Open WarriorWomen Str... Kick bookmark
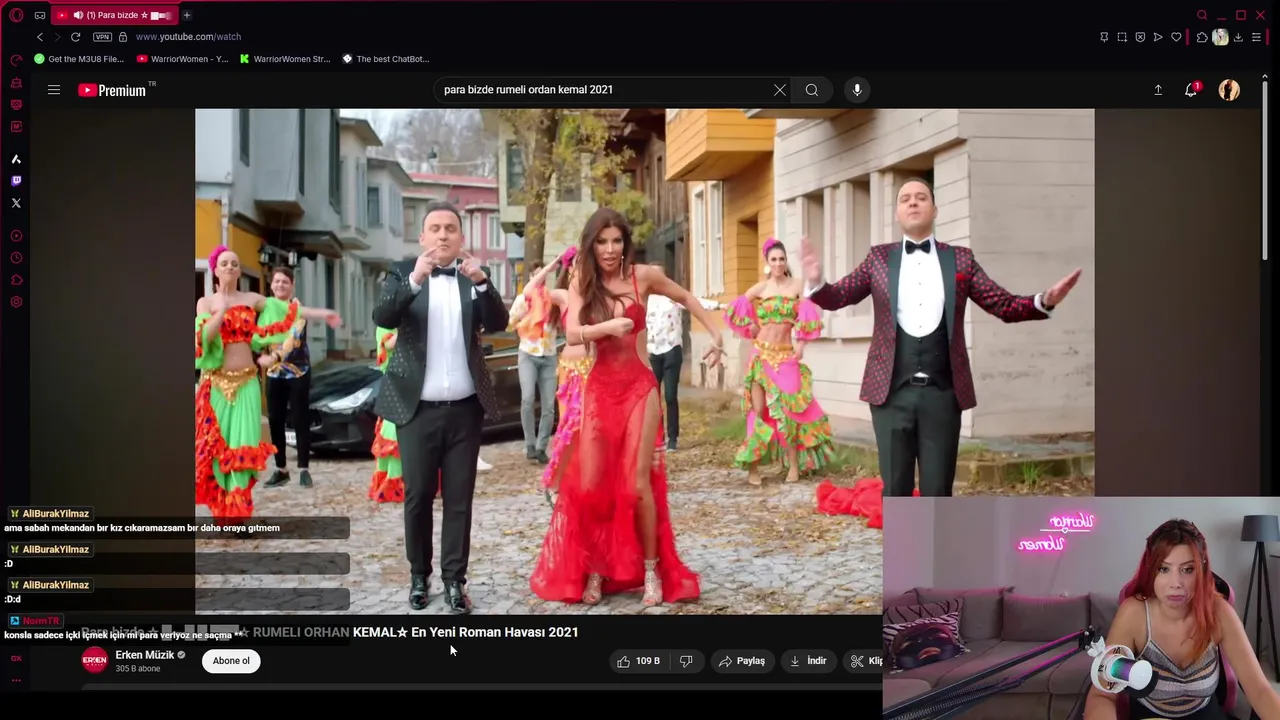 [x=285, y=59]
